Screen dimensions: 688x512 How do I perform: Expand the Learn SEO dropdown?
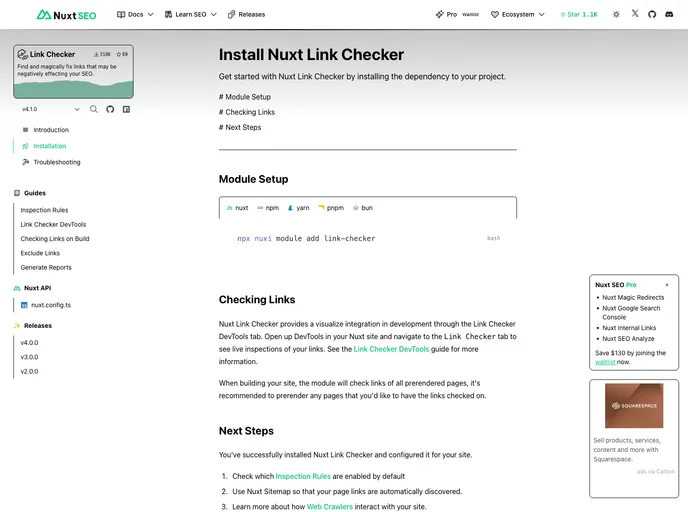tap(190, 14)
